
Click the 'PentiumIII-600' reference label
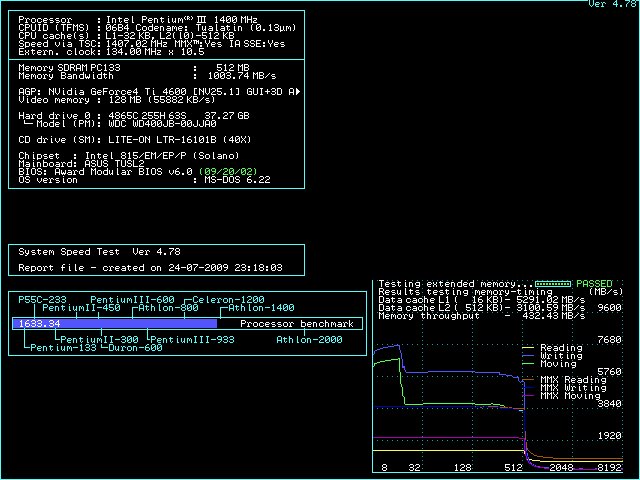coord(132,300)
